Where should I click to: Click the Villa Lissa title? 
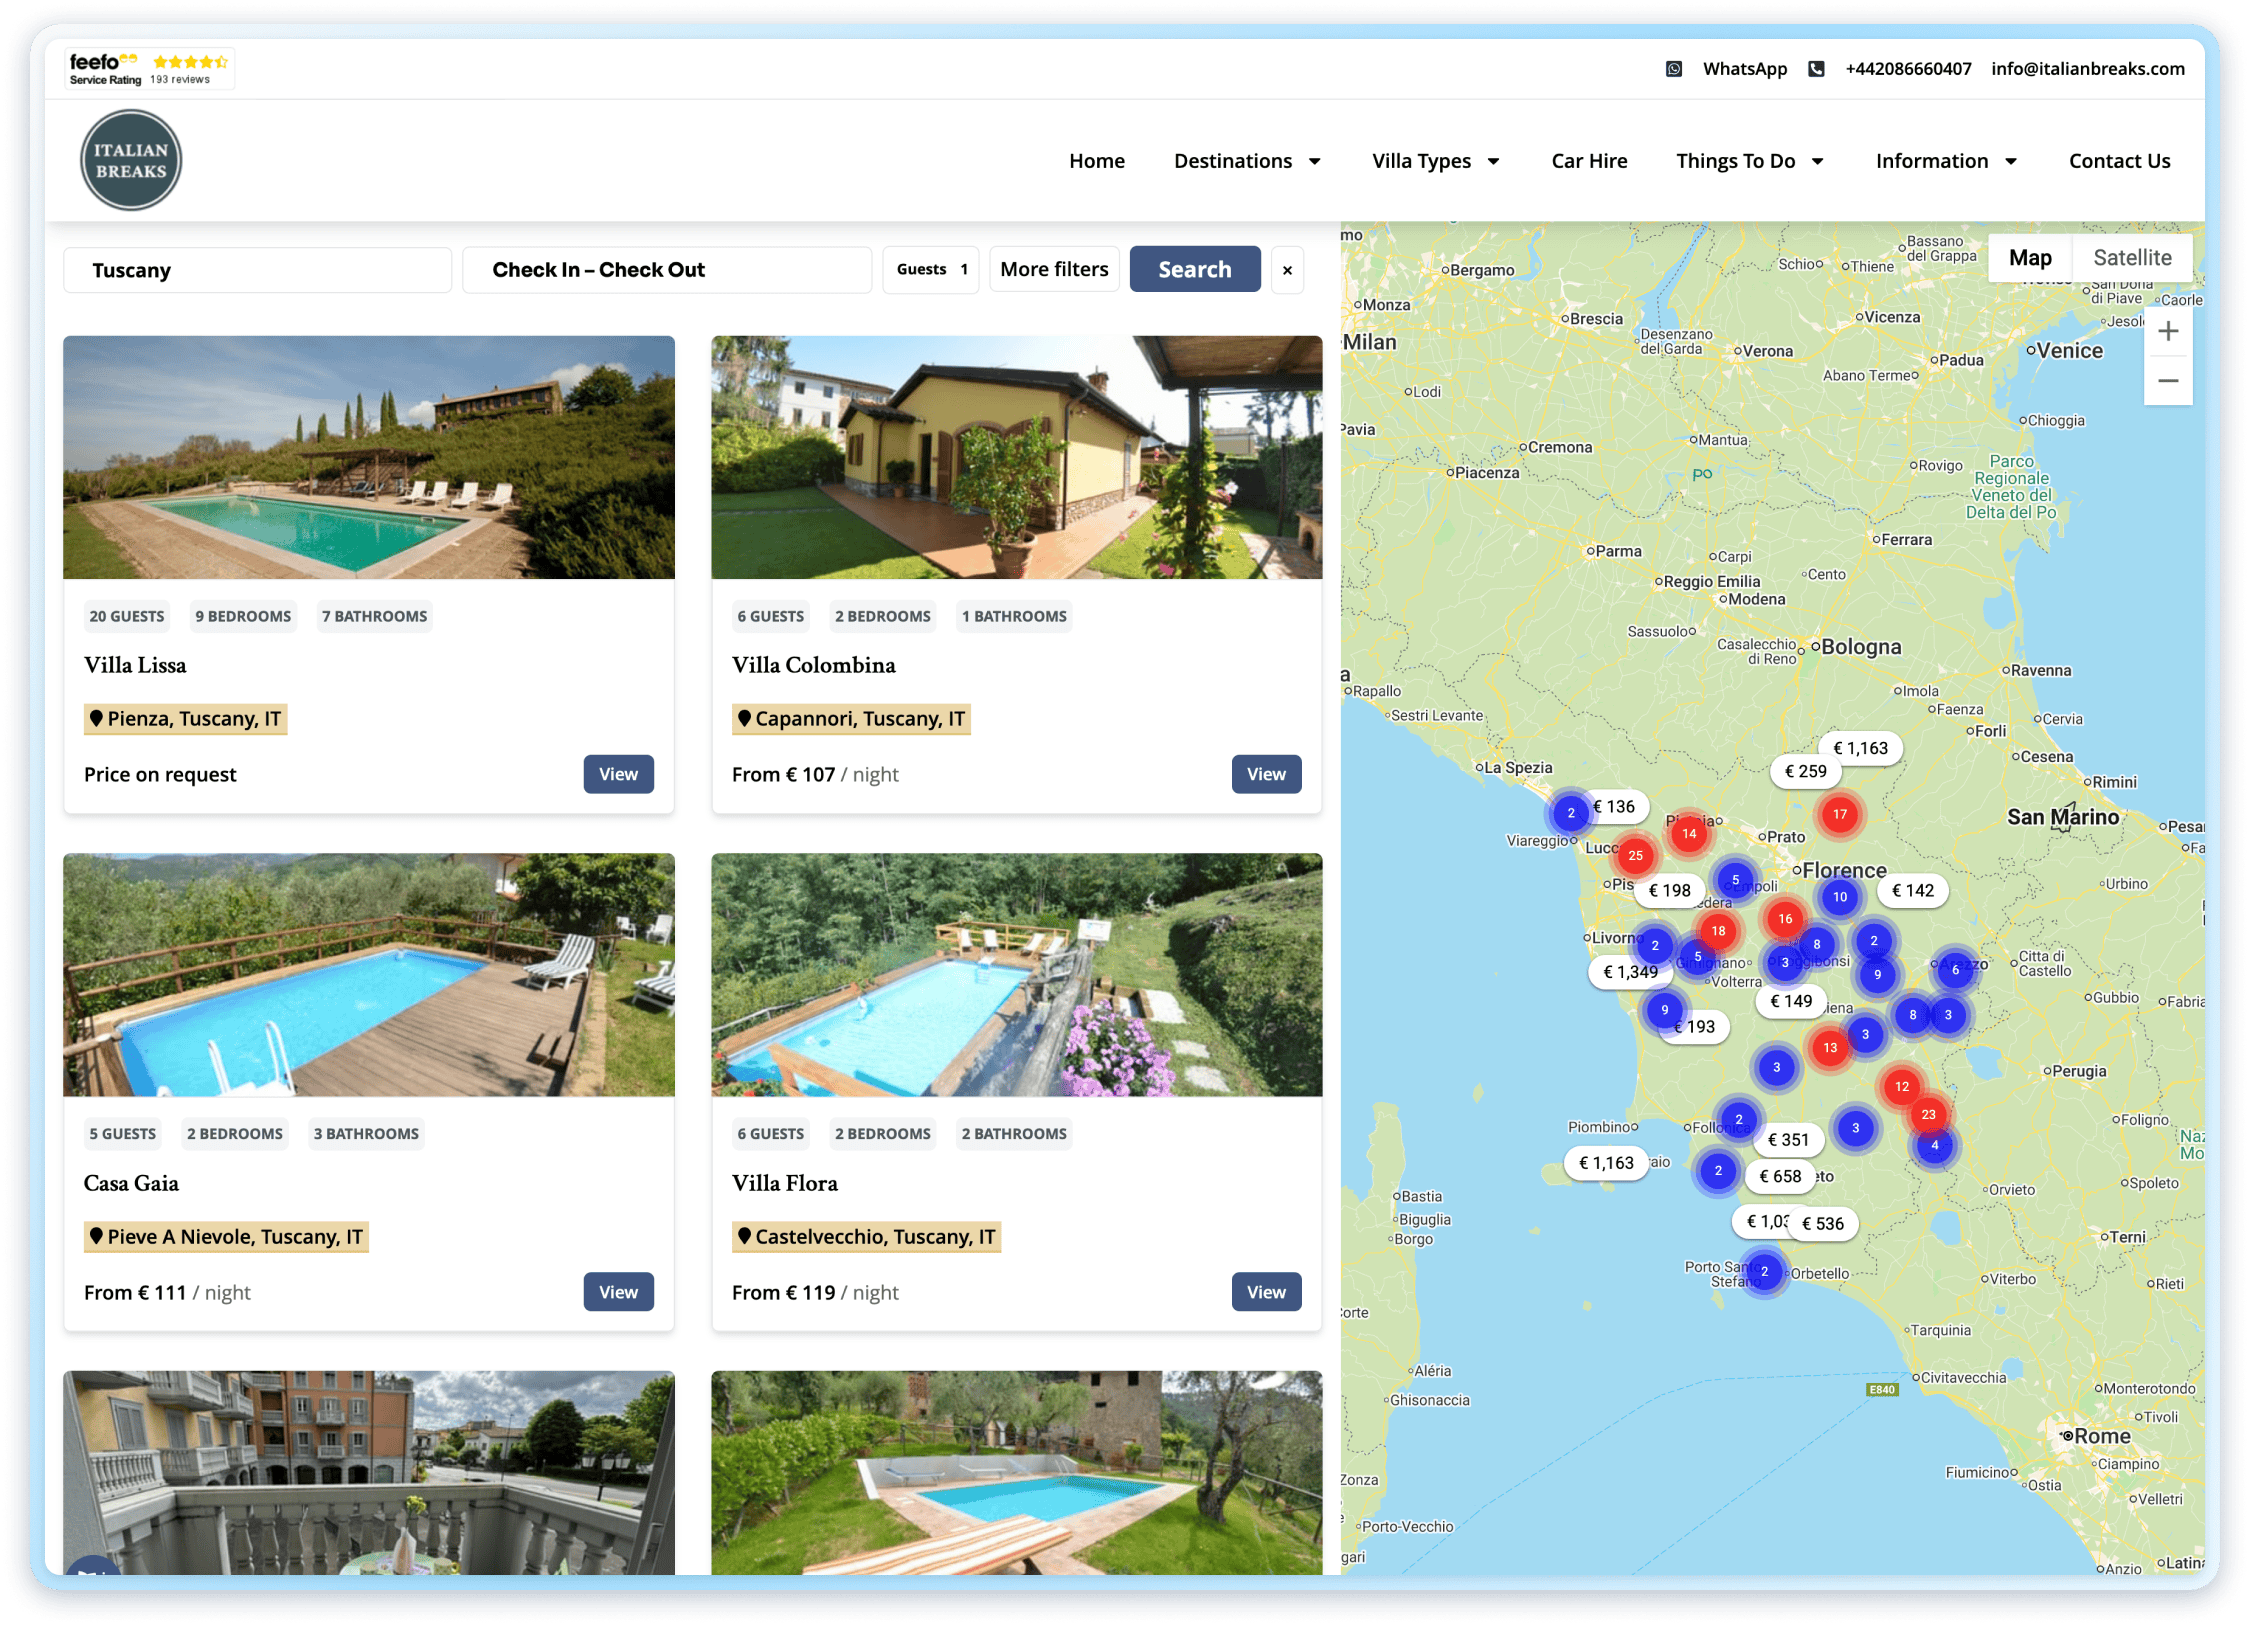click(135, 665)
